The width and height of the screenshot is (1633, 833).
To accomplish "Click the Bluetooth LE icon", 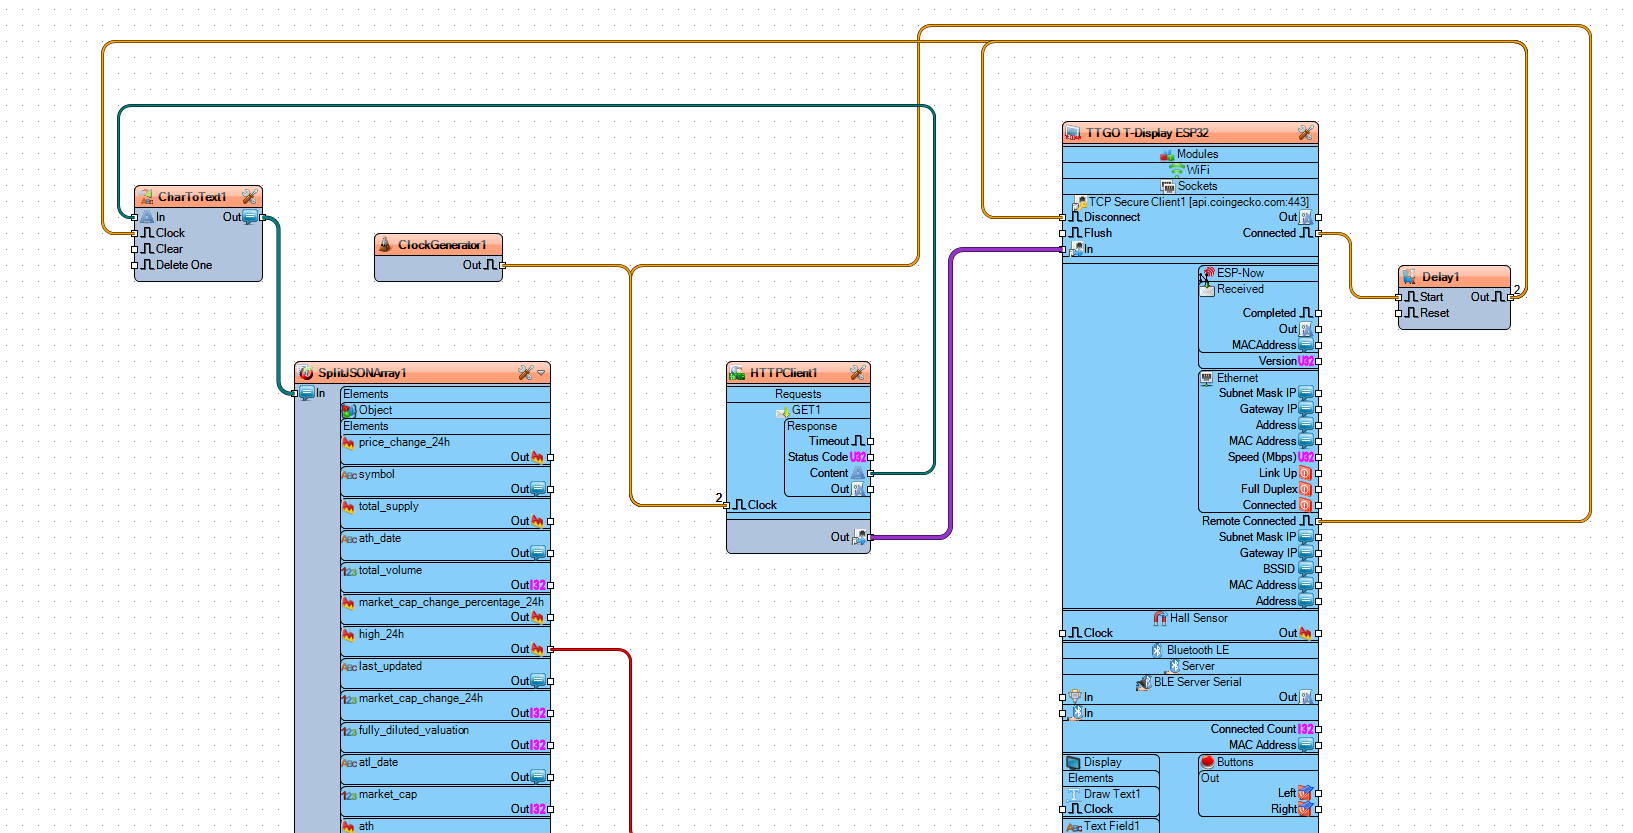I will coord(1157,650).
